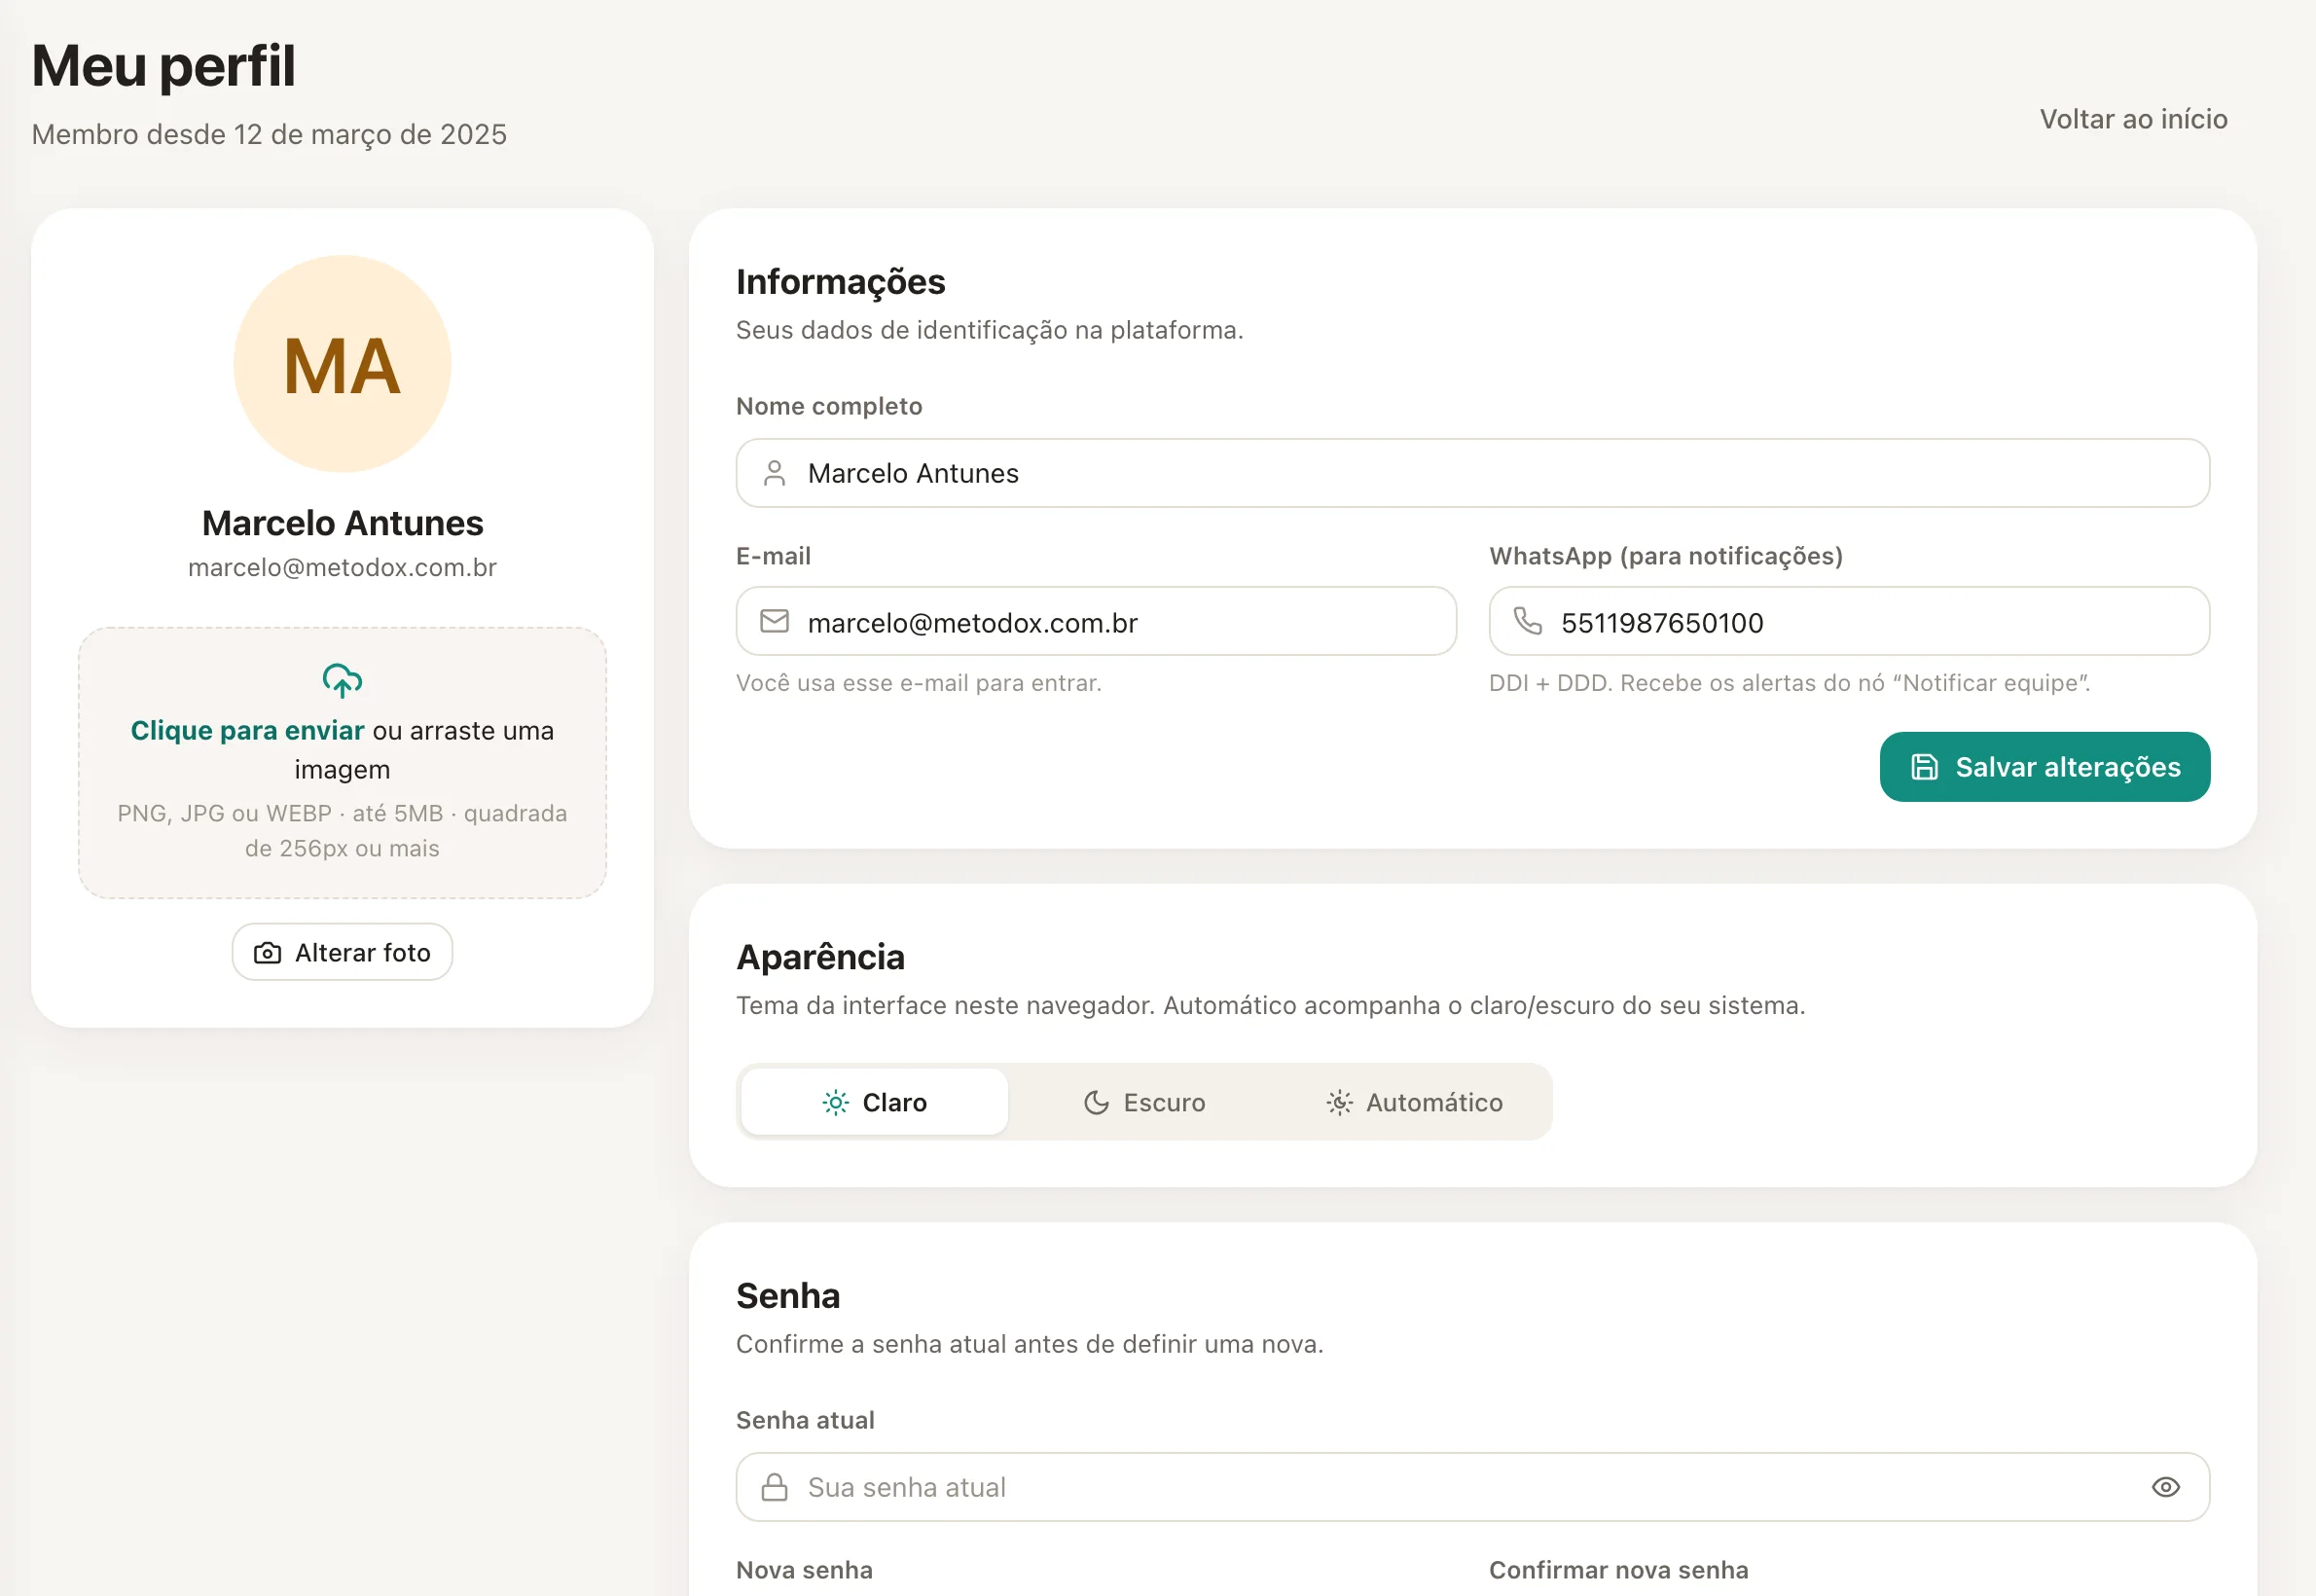
Task: Click the Confirmar nova senha label
Action: 1618,1570
